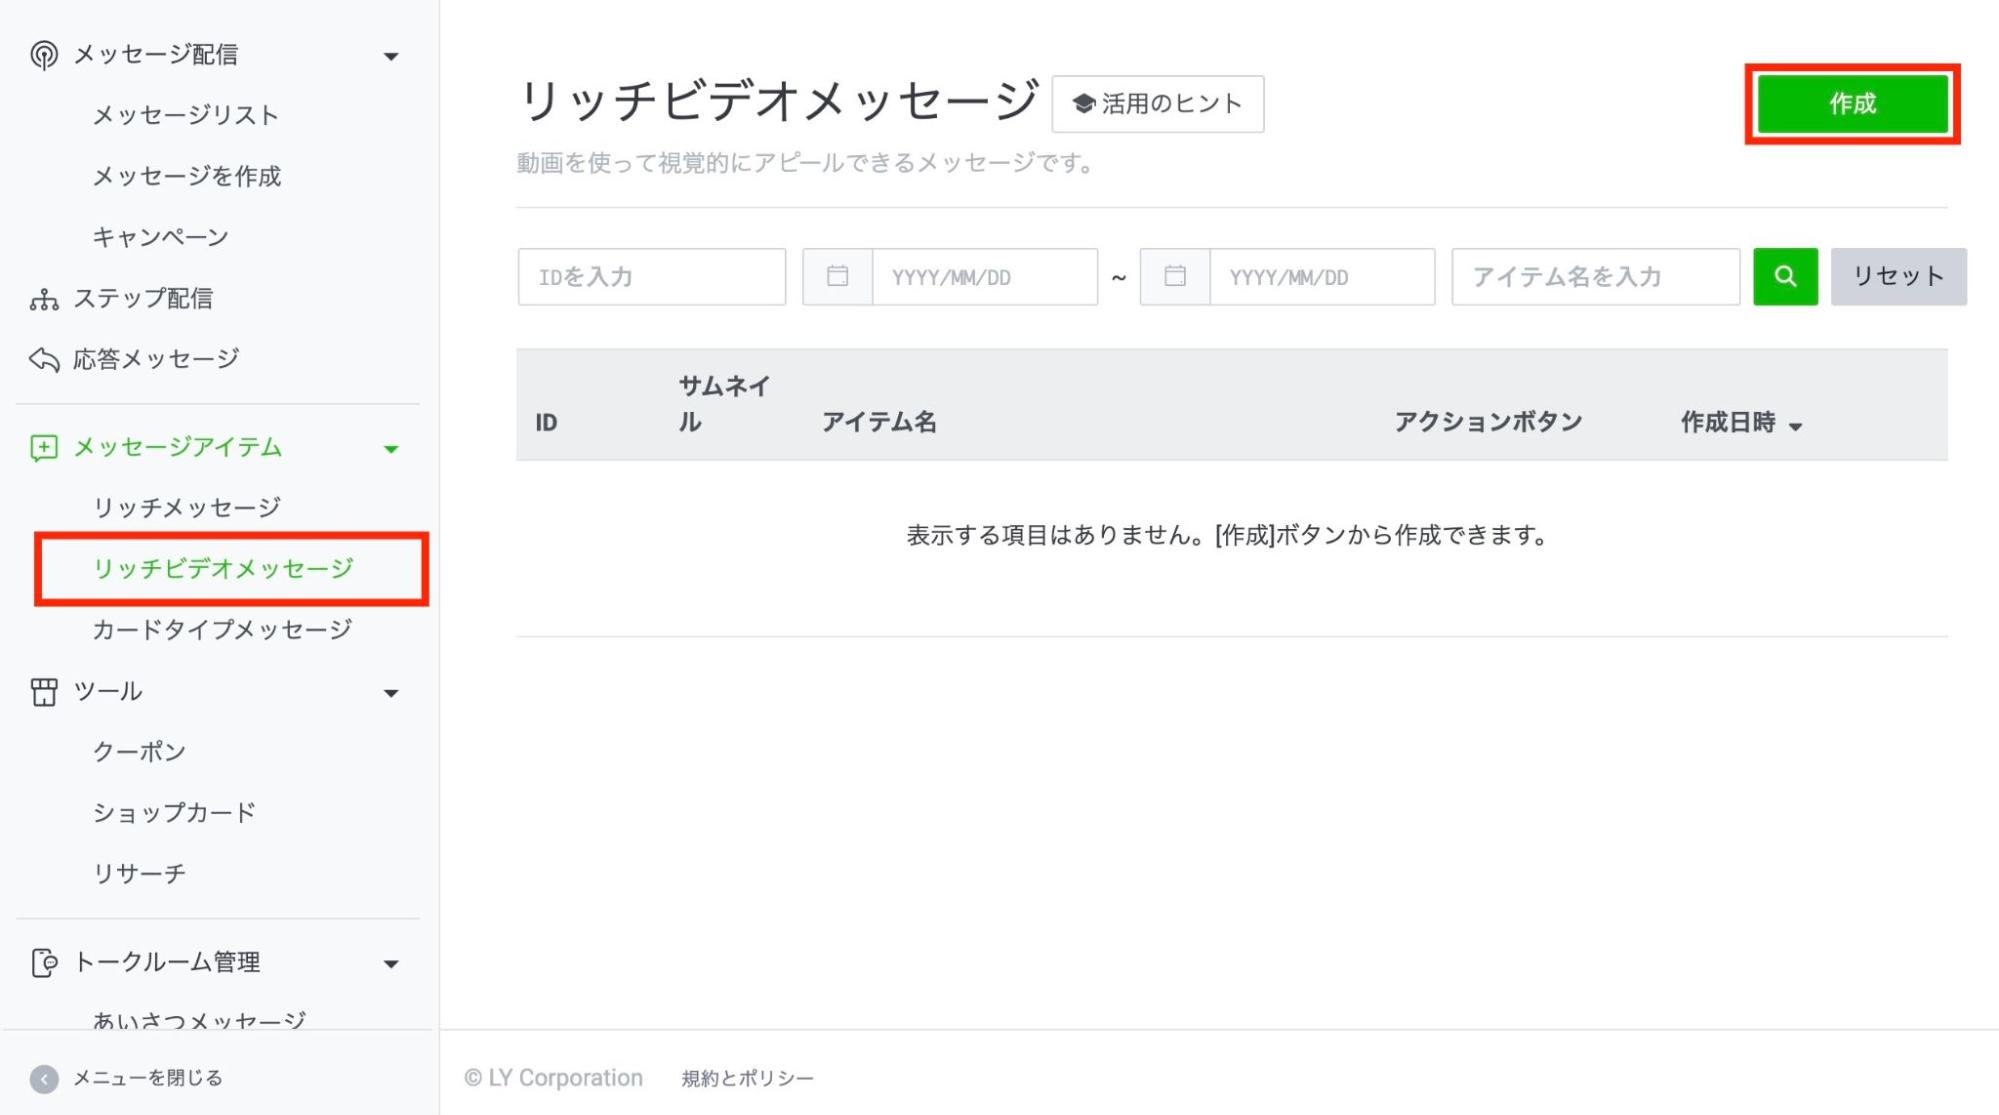
Task: Open the end date calendar icon
Action: 1172,277
